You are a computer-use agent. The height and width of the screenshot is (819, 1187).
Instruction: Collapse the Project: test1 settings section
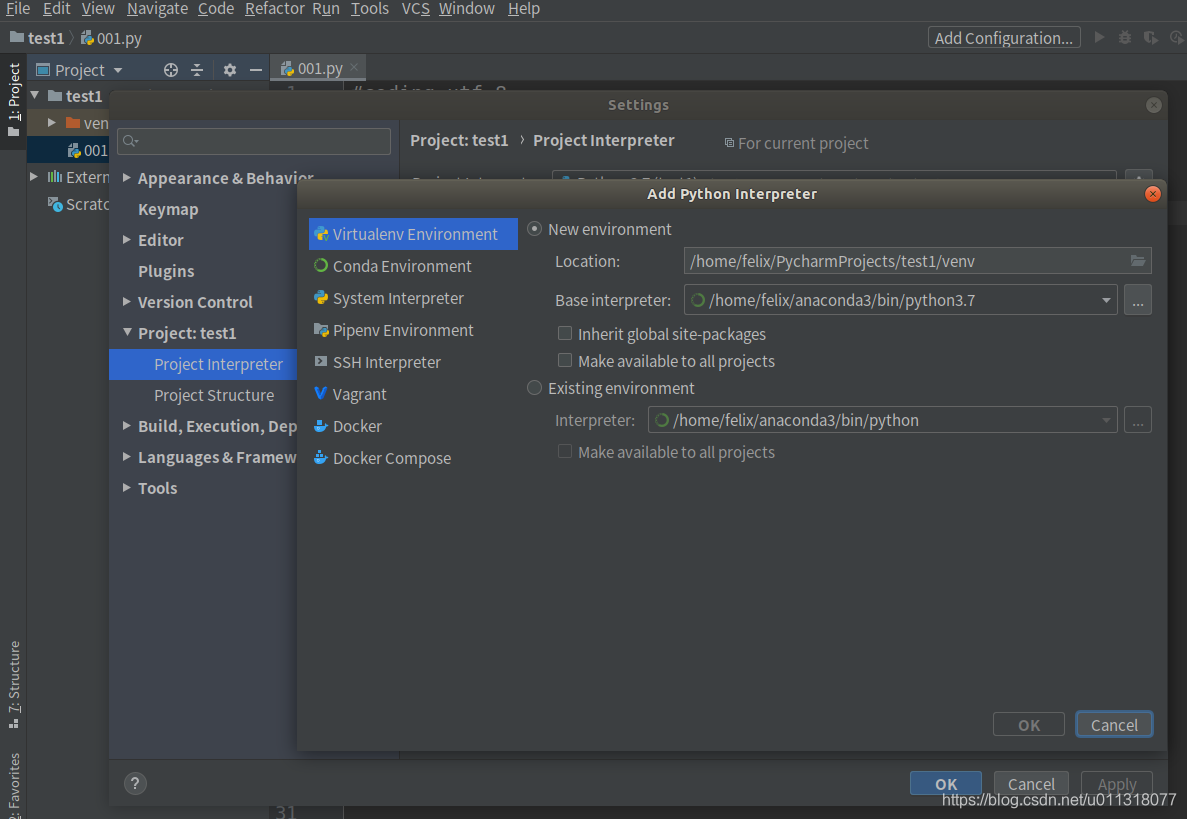coord(126,332)
